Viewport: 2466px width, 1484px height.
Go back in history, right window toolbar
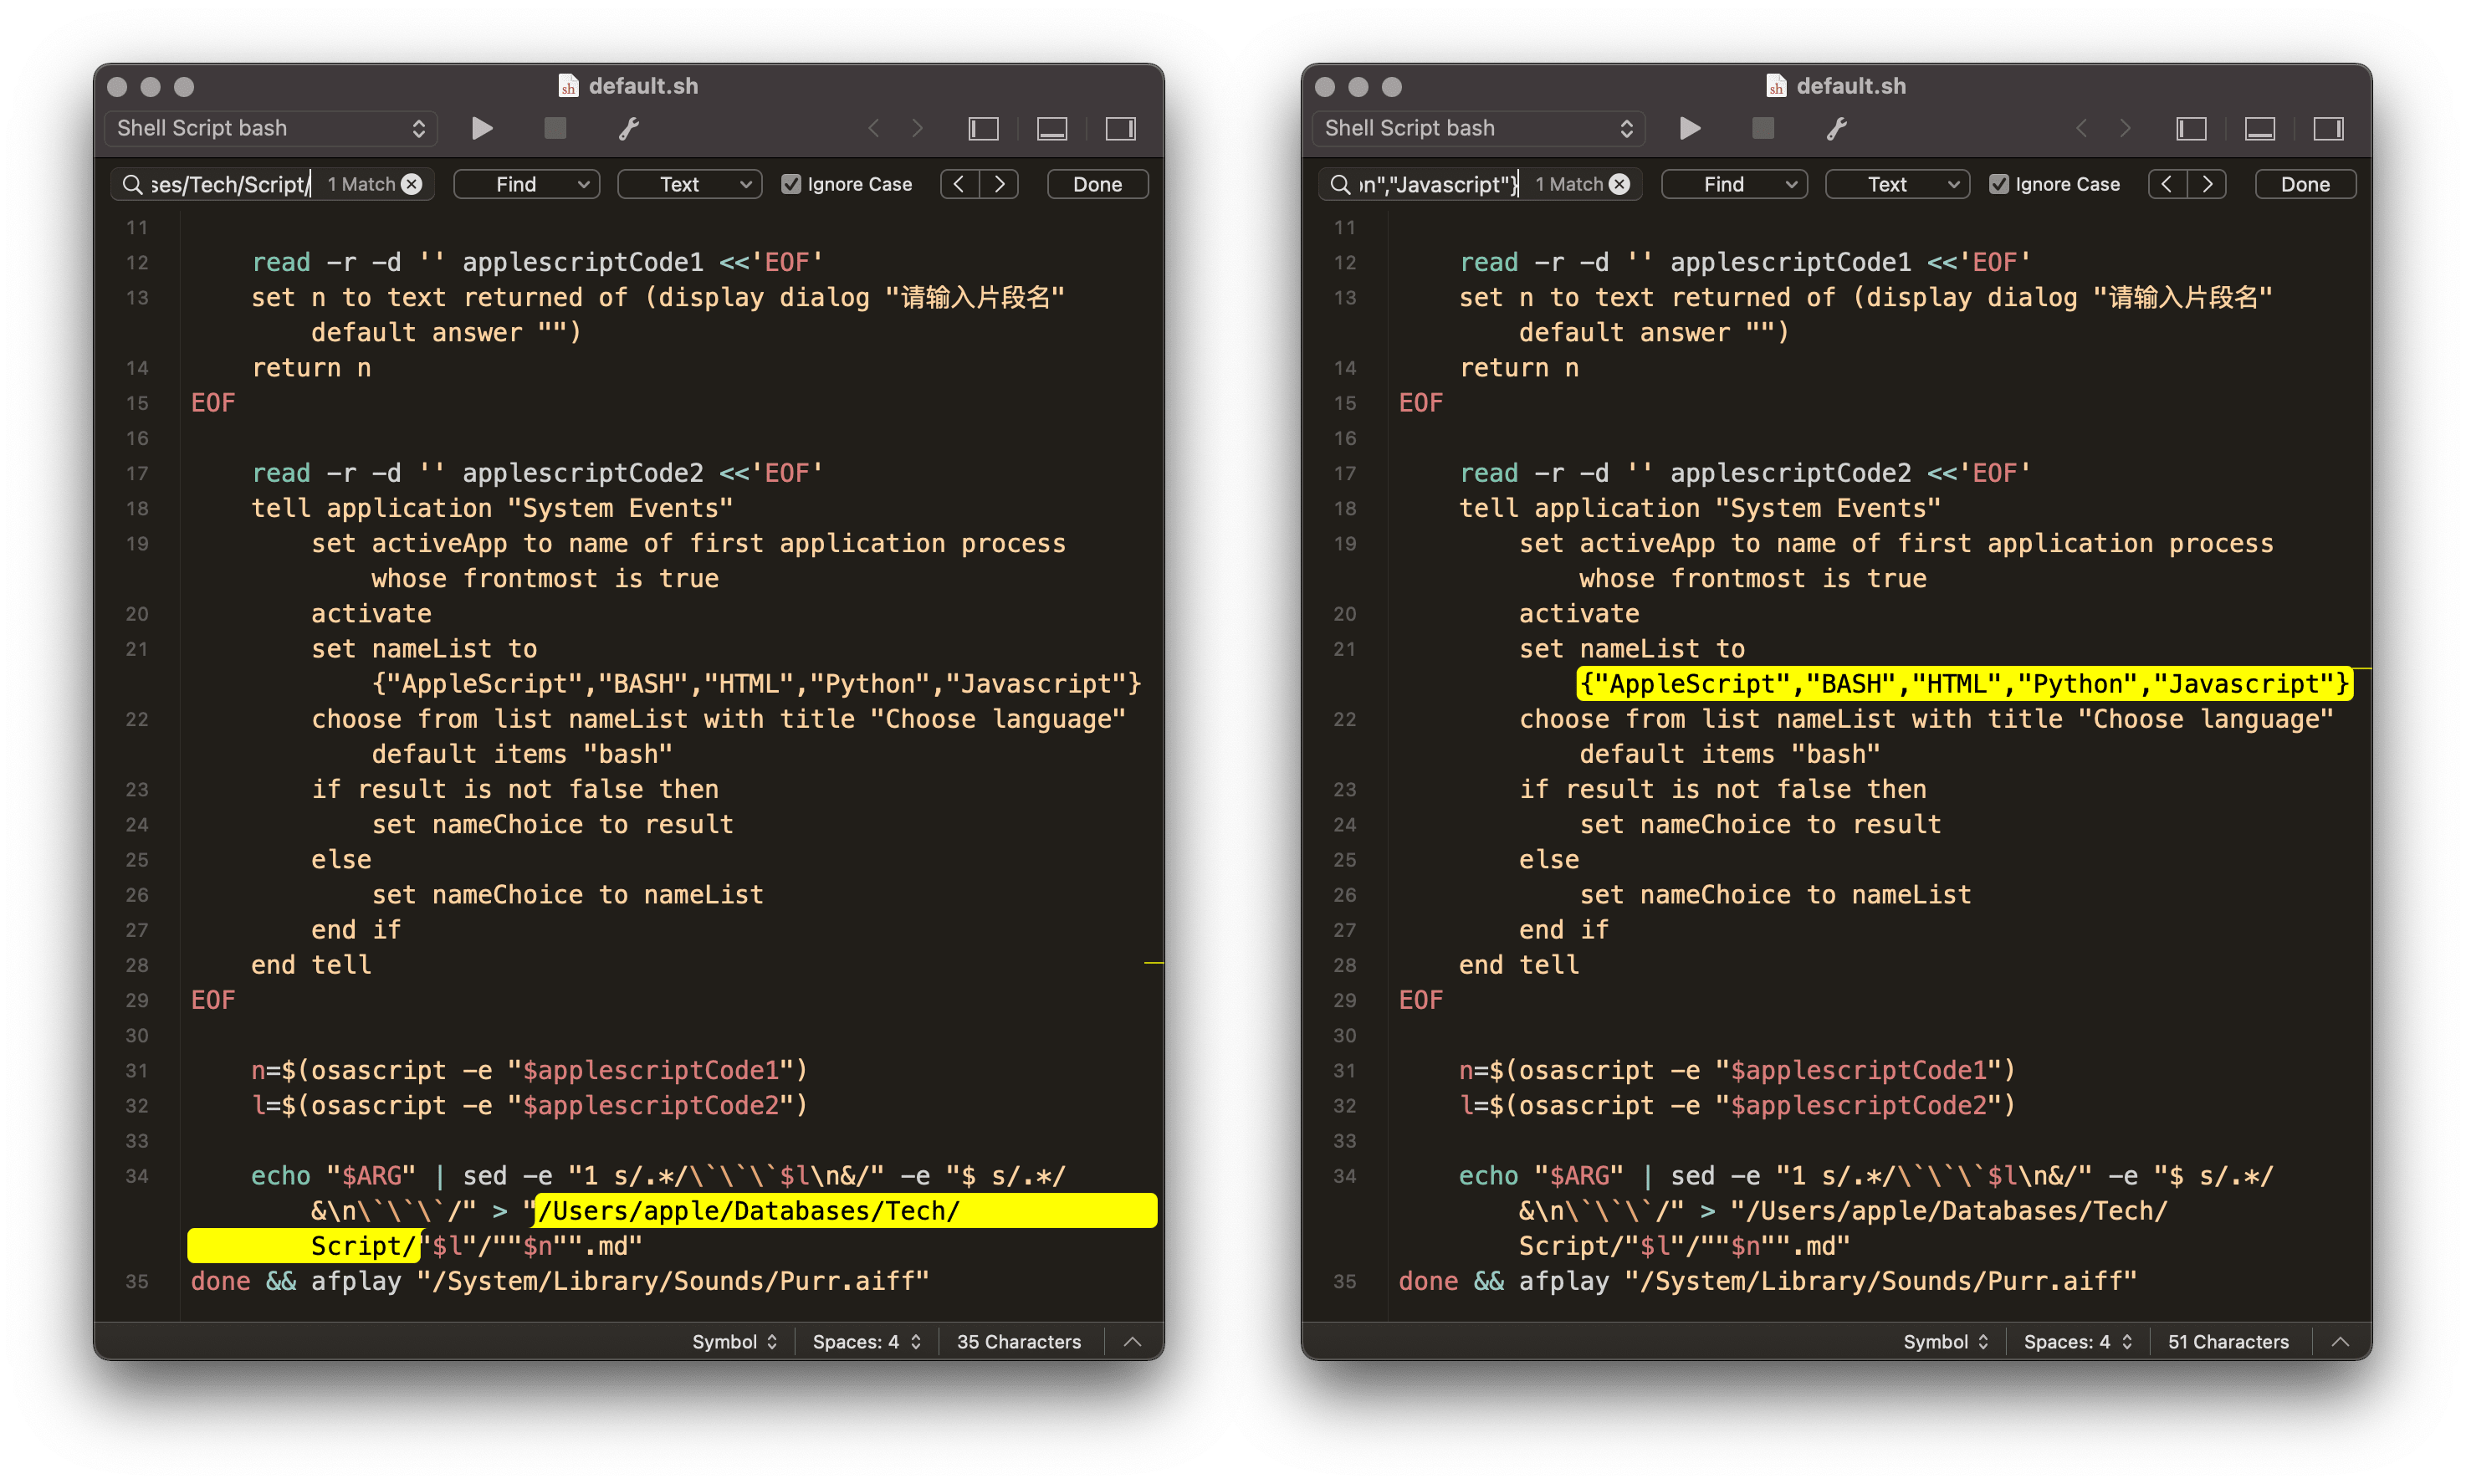2082,128
